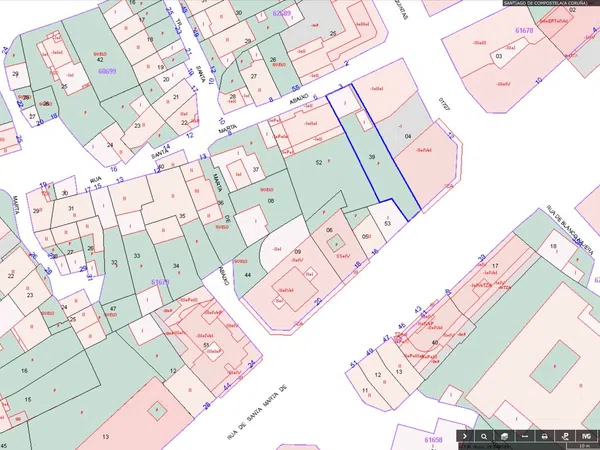This screenshot has width=600, height=450.
Task: Click the RUA DE SANTA MARTA DE street label
Action: tap(257, 412)
